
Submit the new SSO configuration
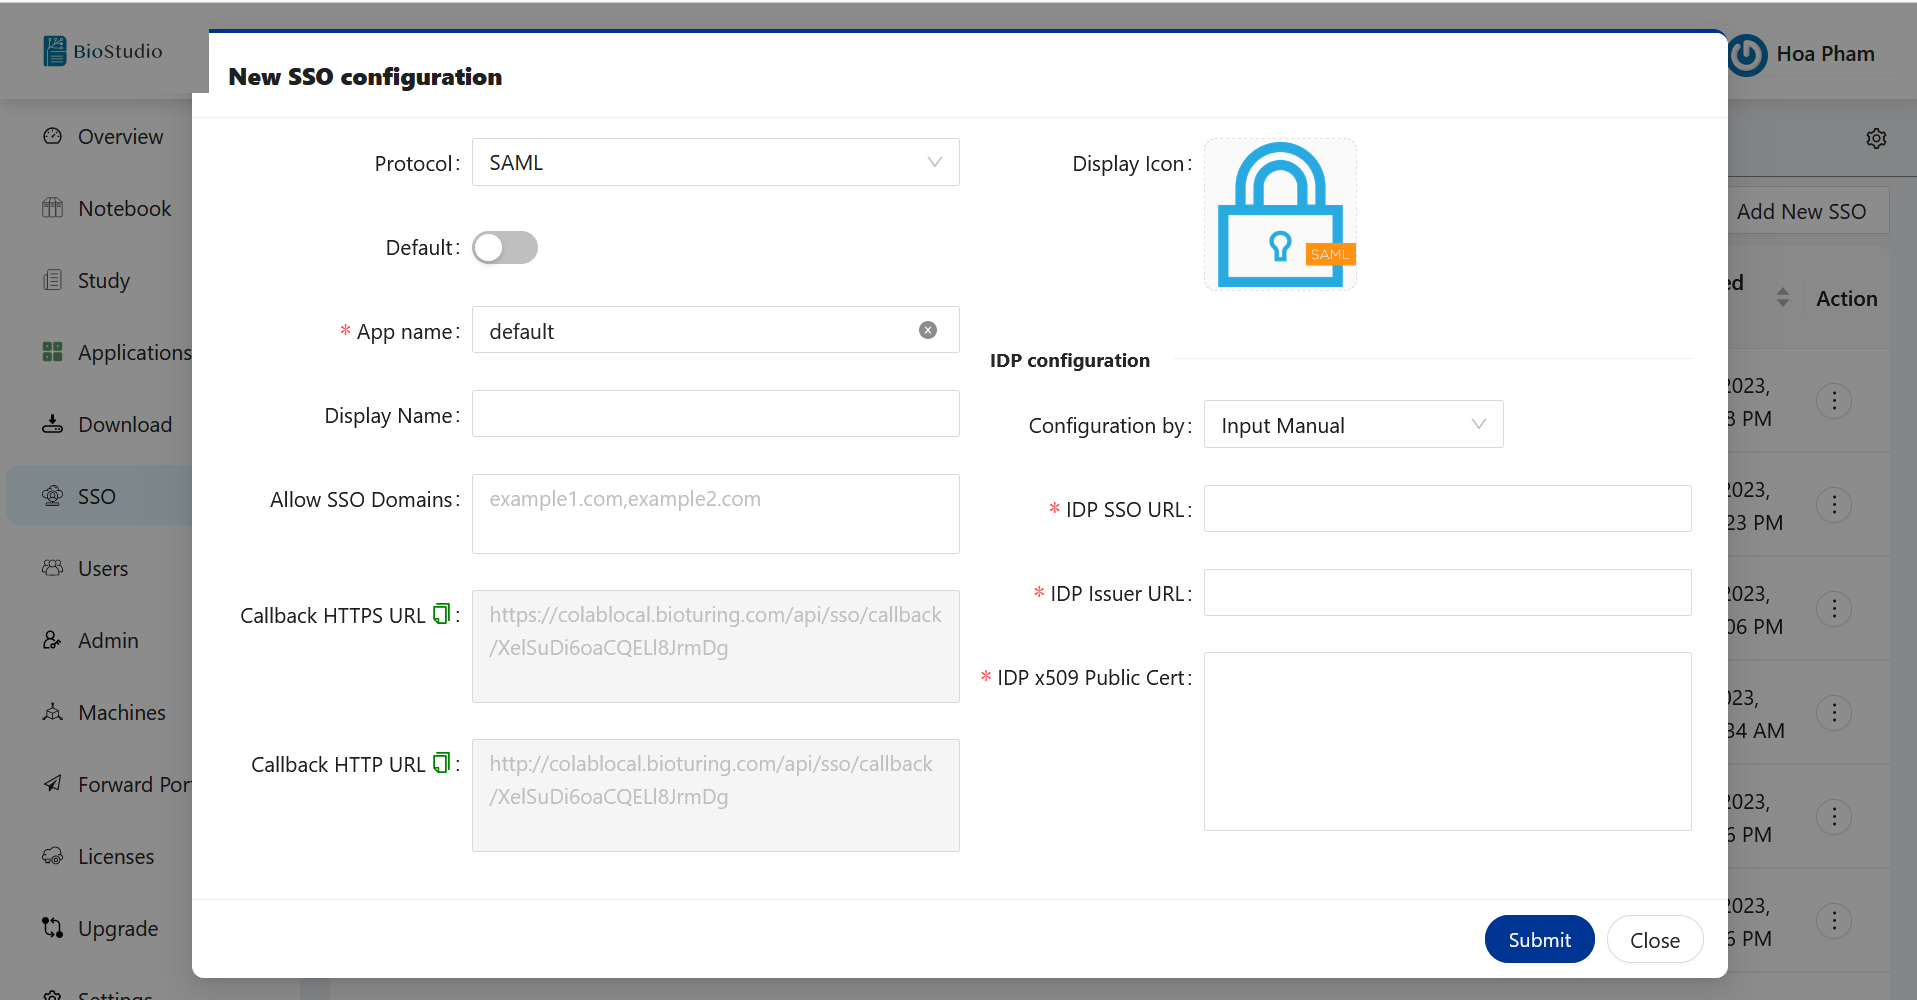click(x=1539, y=940)
